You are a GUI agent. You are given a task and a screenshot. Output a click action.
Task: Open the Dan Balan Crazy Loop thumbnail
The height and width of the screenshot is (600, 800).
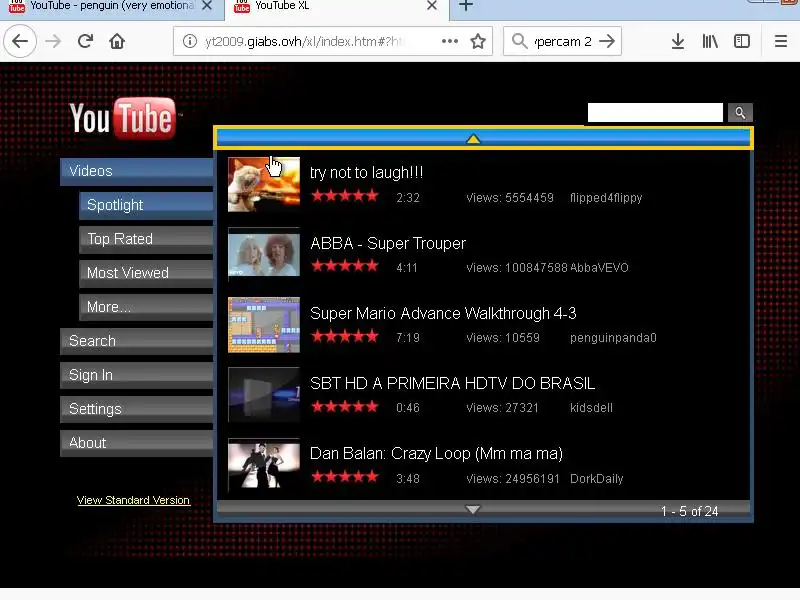tap(264, 465)
